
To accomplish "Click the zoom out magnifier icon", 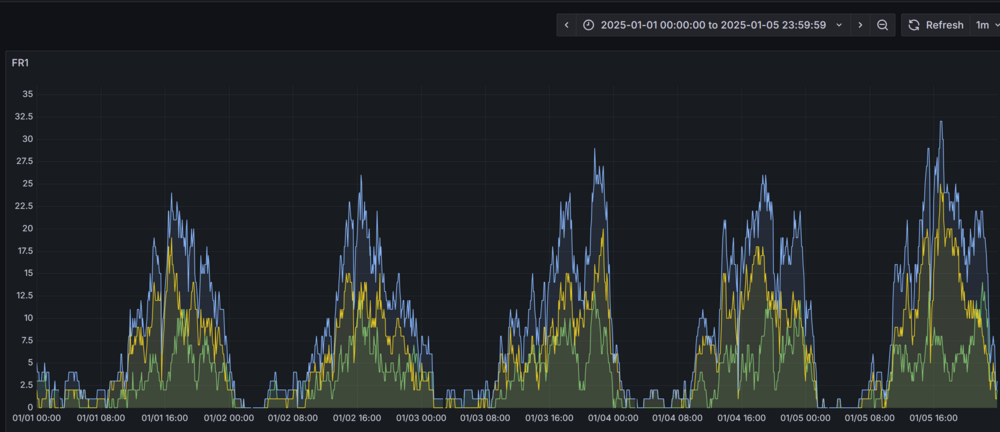I will tap(883, 25).
